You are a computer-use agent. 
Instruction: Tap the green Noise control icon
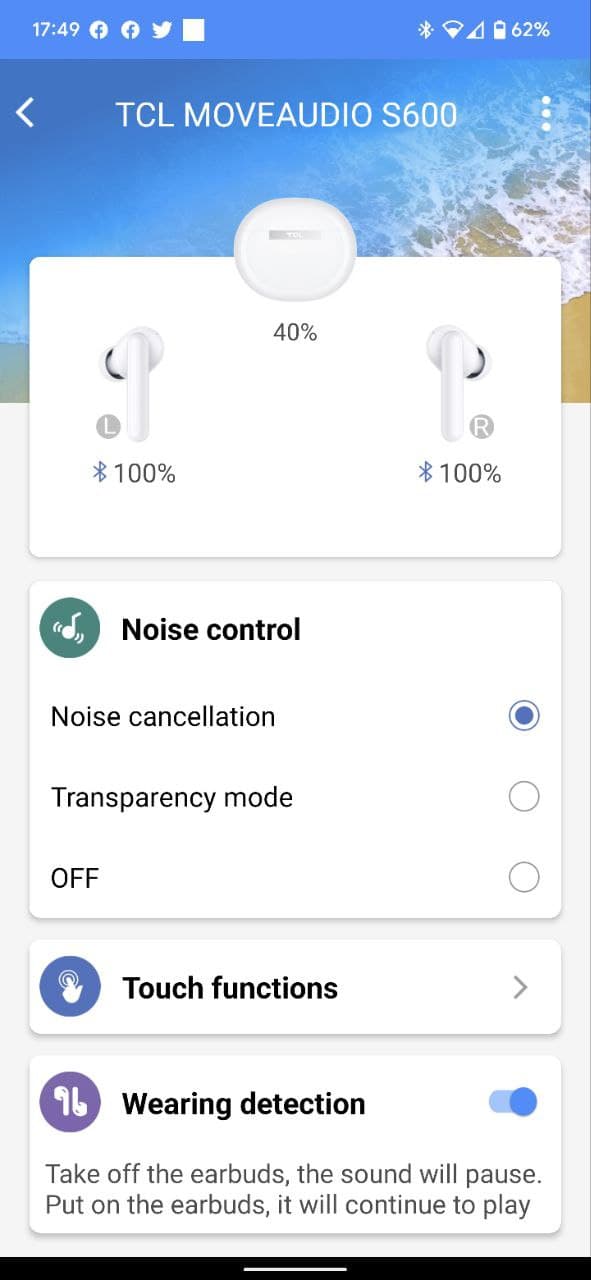tap(70, 628)
